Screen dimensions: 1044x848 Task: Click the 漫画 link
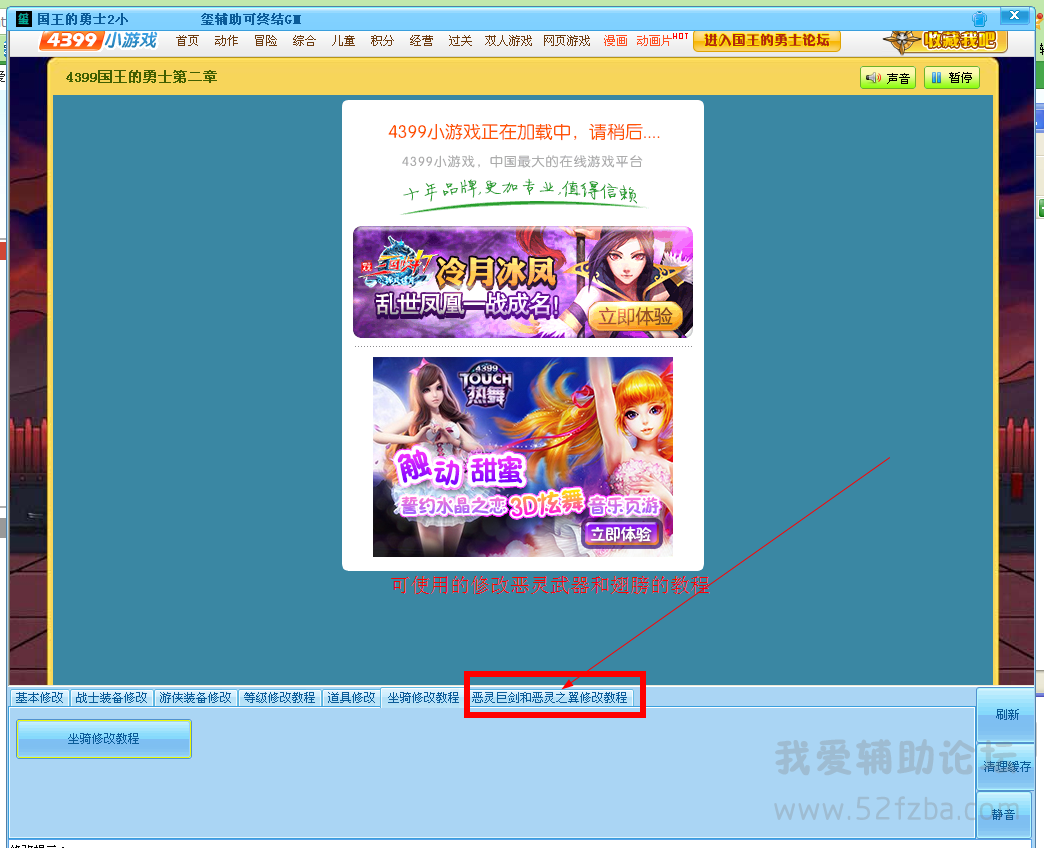pos(615,41)
